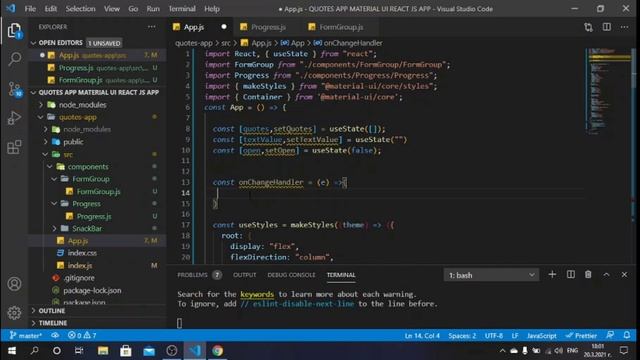The image size is (640, 360).
Task: Close the terminal panel
Action: pos(624,275)
